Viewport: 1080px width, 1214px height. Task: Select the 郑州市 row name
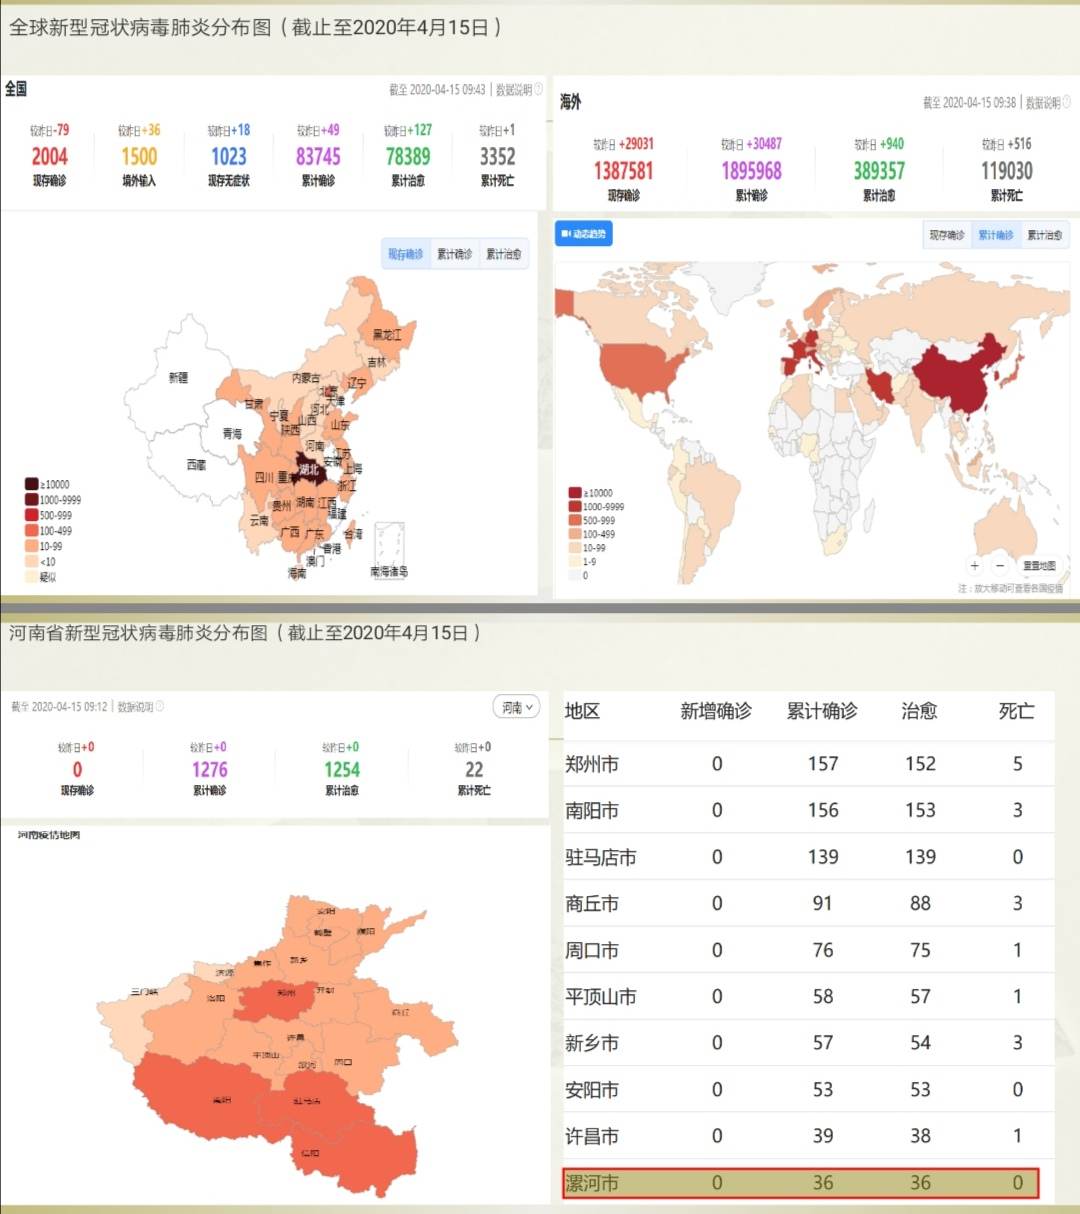(x=592, y=765)
